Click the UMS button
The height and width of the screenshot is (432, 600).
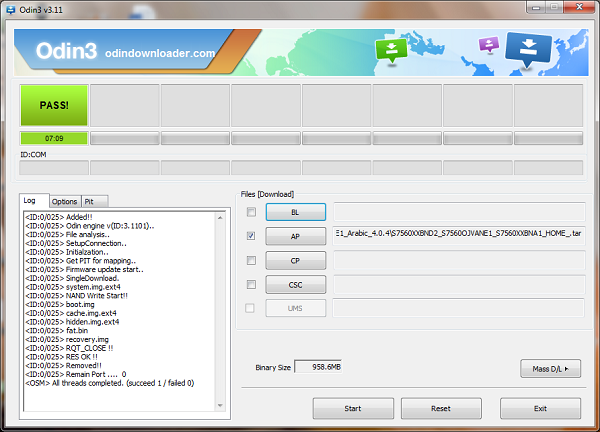(296, 308)
